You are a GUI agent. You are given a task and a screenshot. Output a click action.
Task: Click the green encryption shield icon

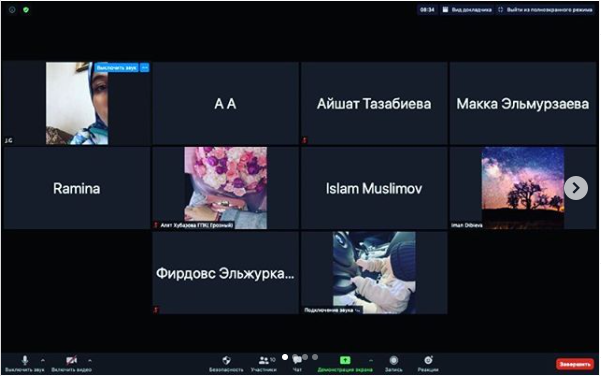pyautogui.click(x=26, y=10)
